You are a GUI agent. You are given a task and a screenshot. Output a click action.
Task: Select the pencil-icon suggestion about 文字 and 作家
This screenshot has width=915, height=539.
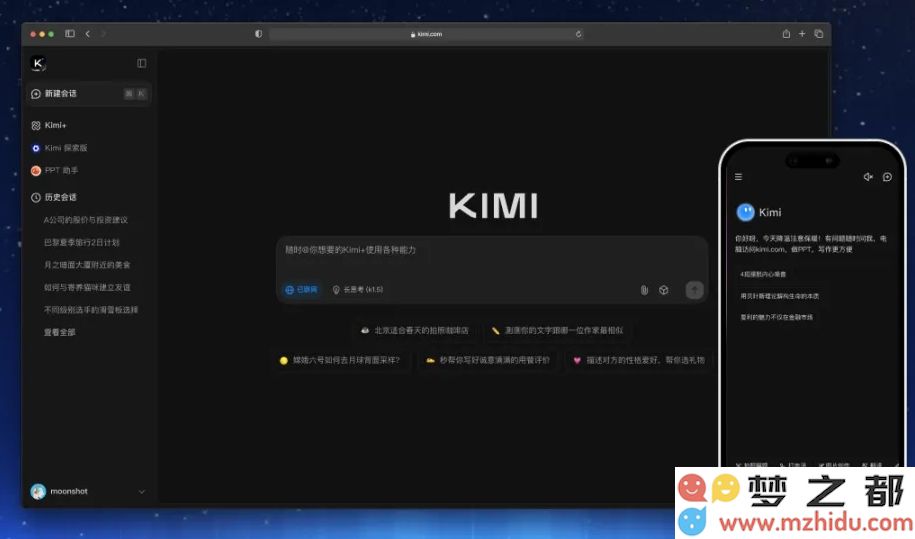click(557, 330)
